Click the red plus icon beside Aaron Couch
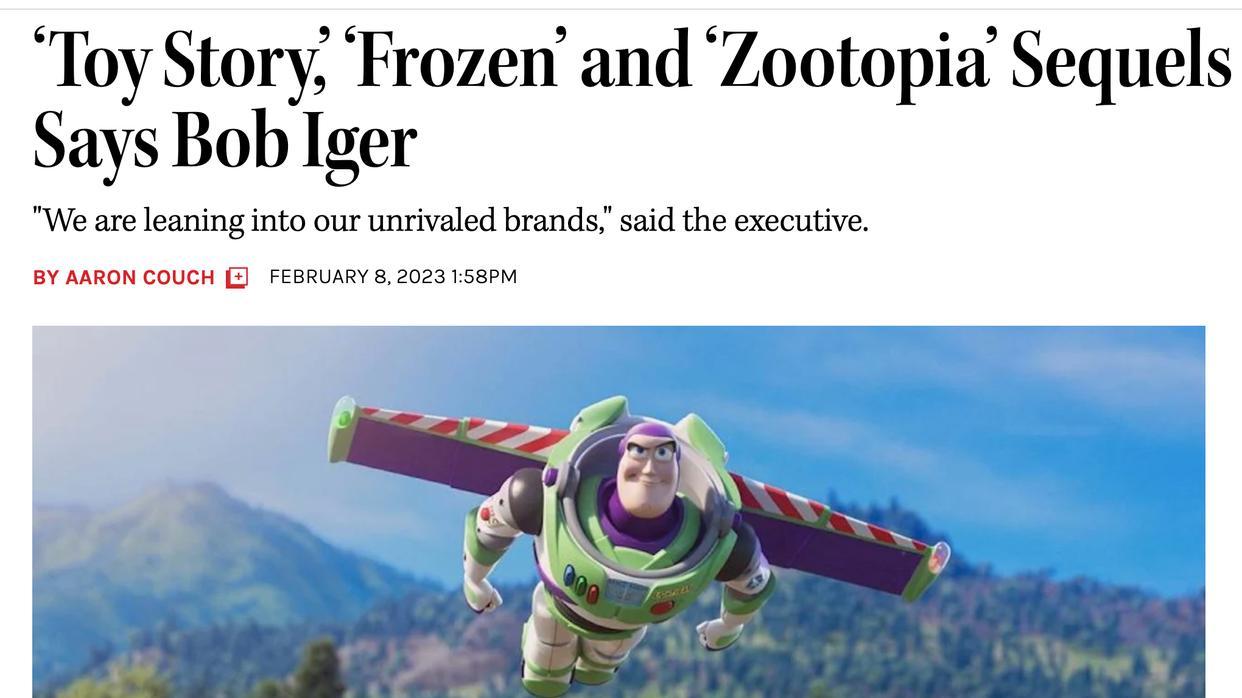Screen dimensions: 1242x698 tap(237, 278)
